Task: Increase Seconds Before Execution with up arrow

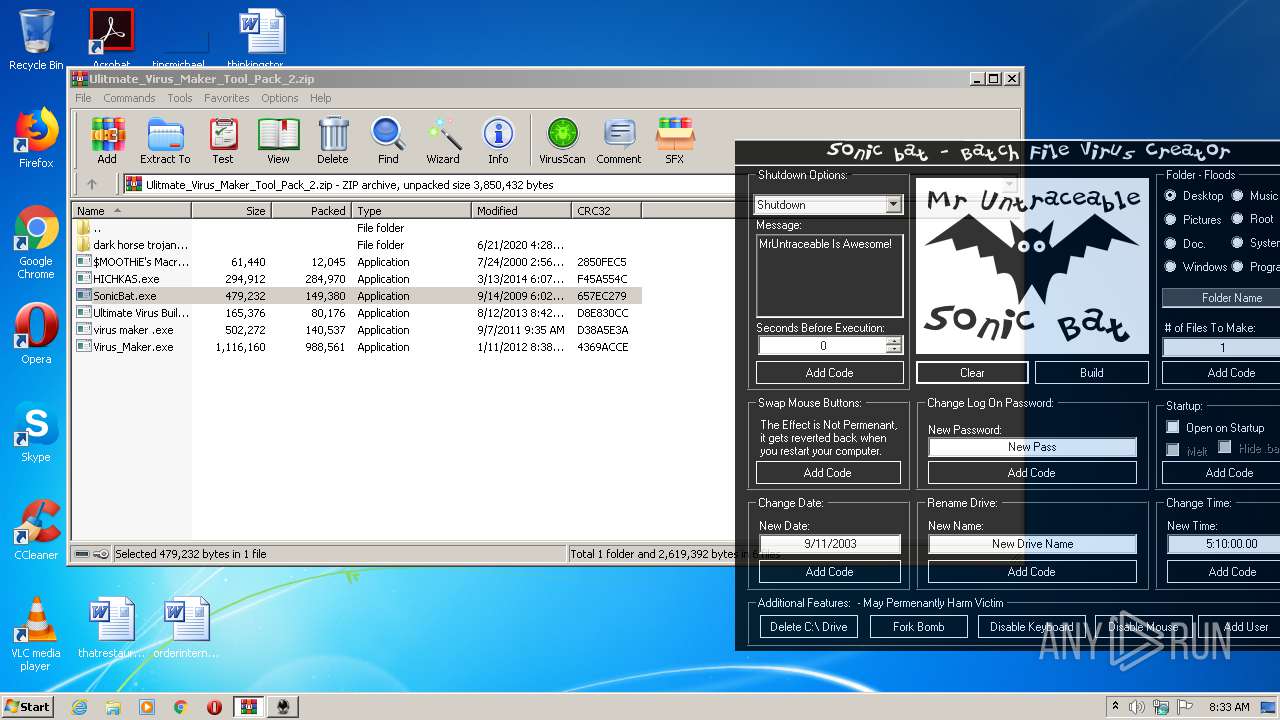Action: tap(893, 341)
